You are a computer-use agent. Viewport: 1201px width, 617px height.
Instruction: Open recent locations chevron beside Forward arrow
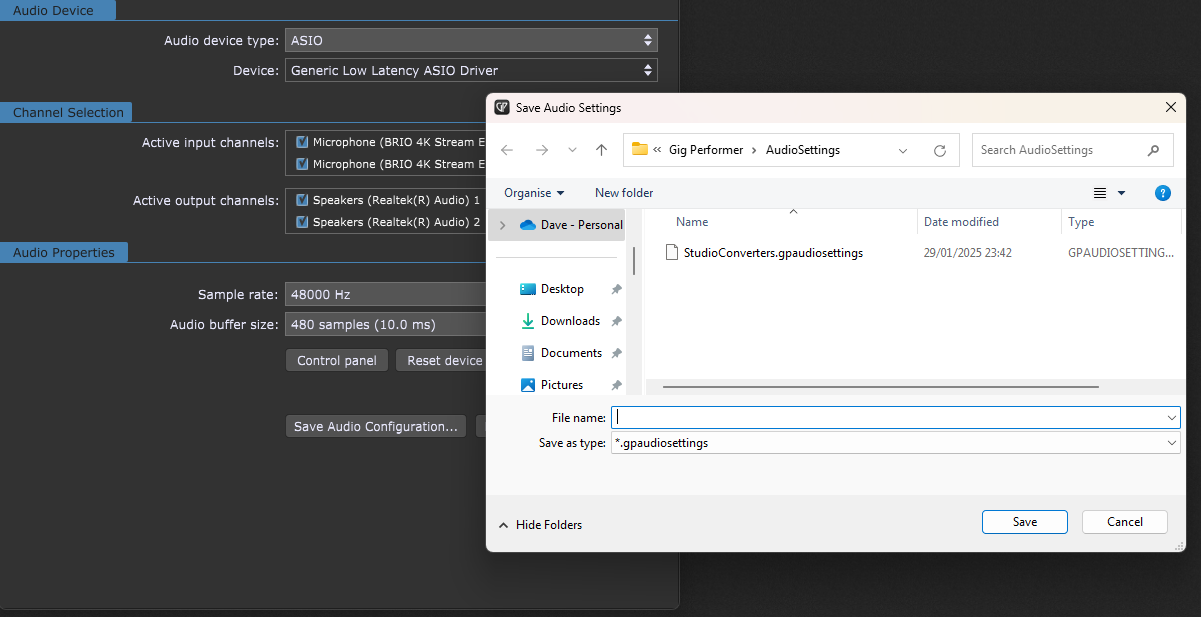[572, 150]
